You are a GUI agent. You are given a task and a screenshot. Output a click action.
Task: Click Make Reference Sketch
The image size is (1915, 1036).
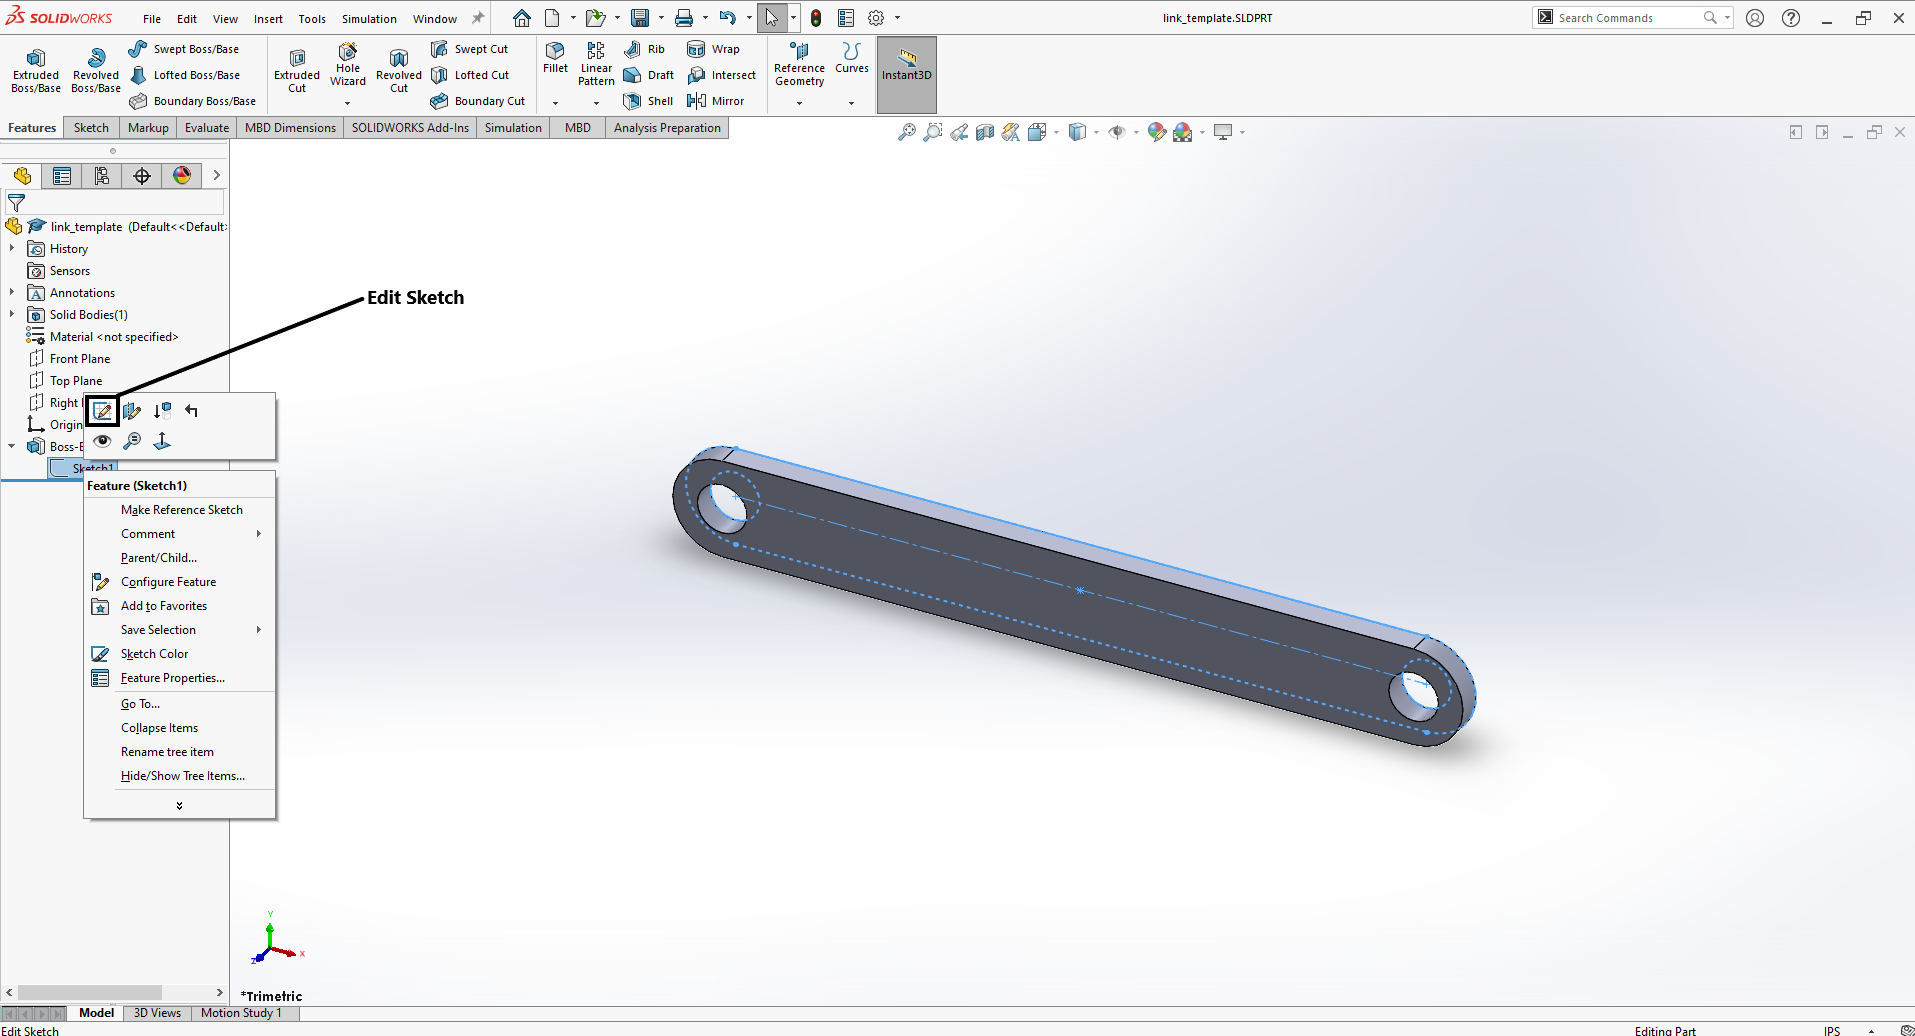(x=180, y=509)
